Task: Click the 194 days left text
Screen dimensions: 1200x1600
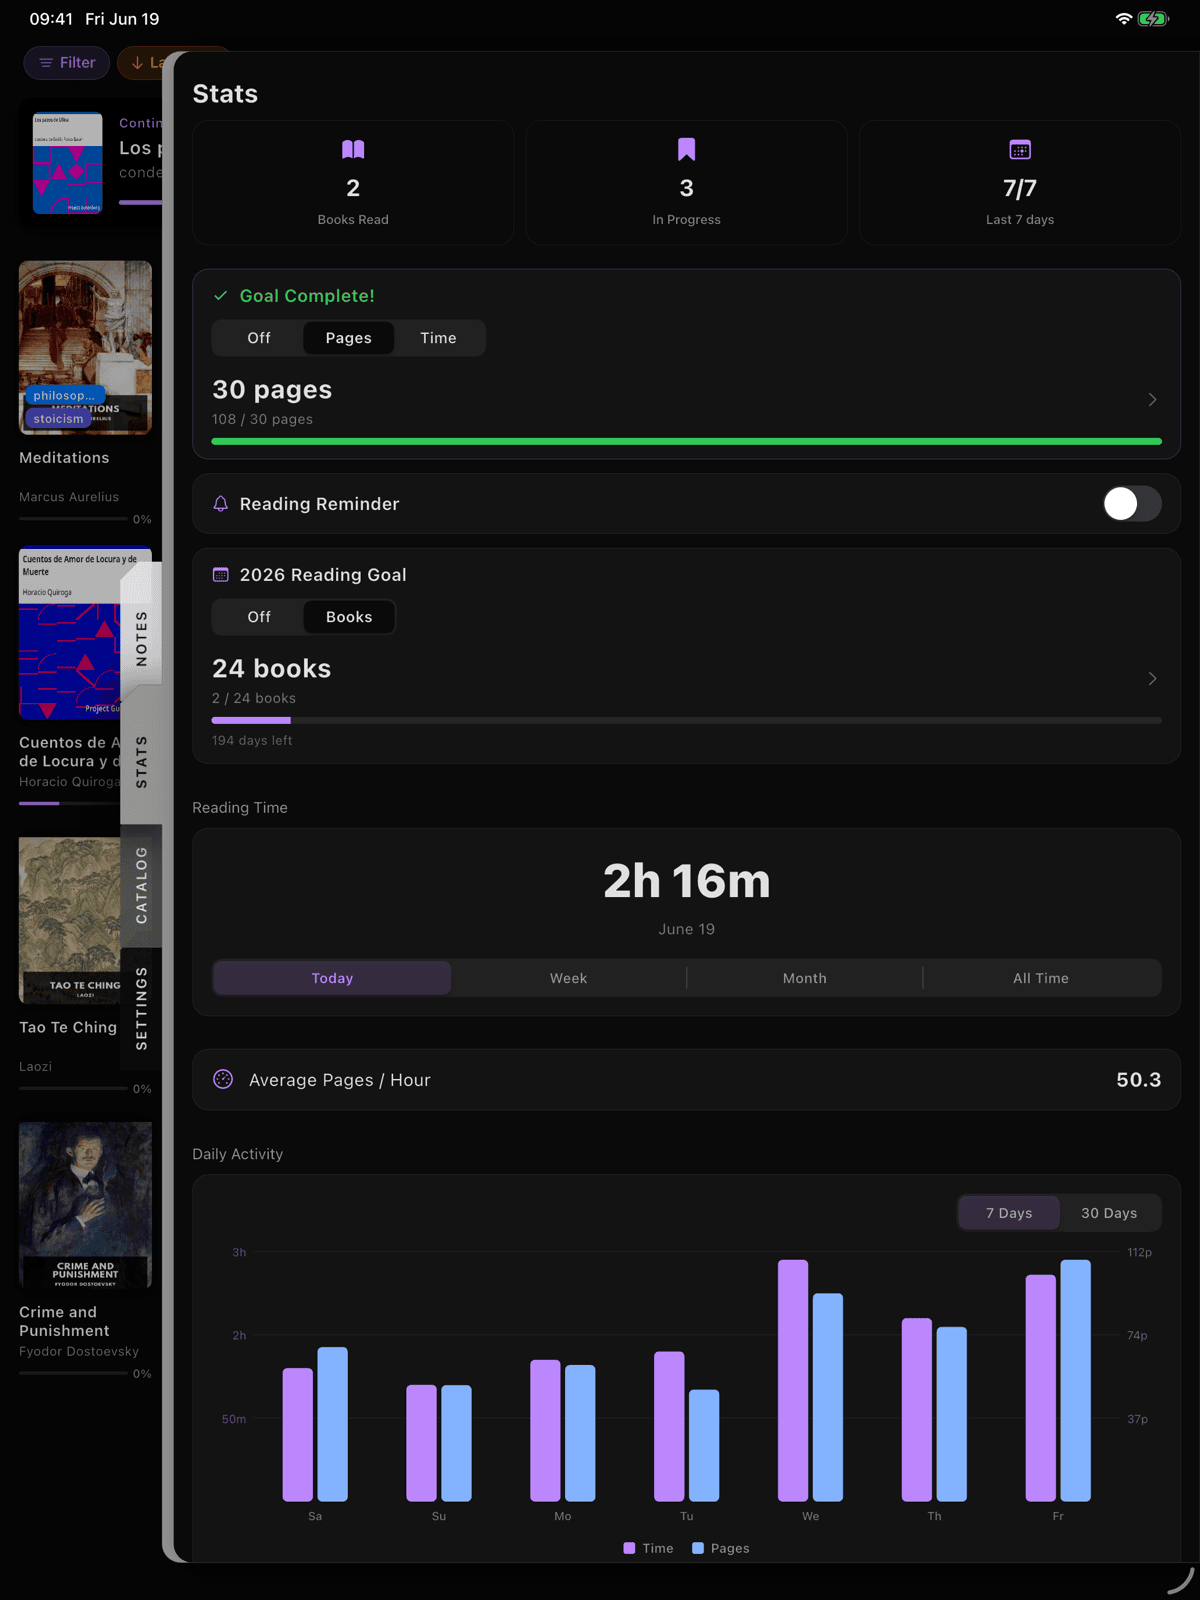Action: [x=252, y=741]
